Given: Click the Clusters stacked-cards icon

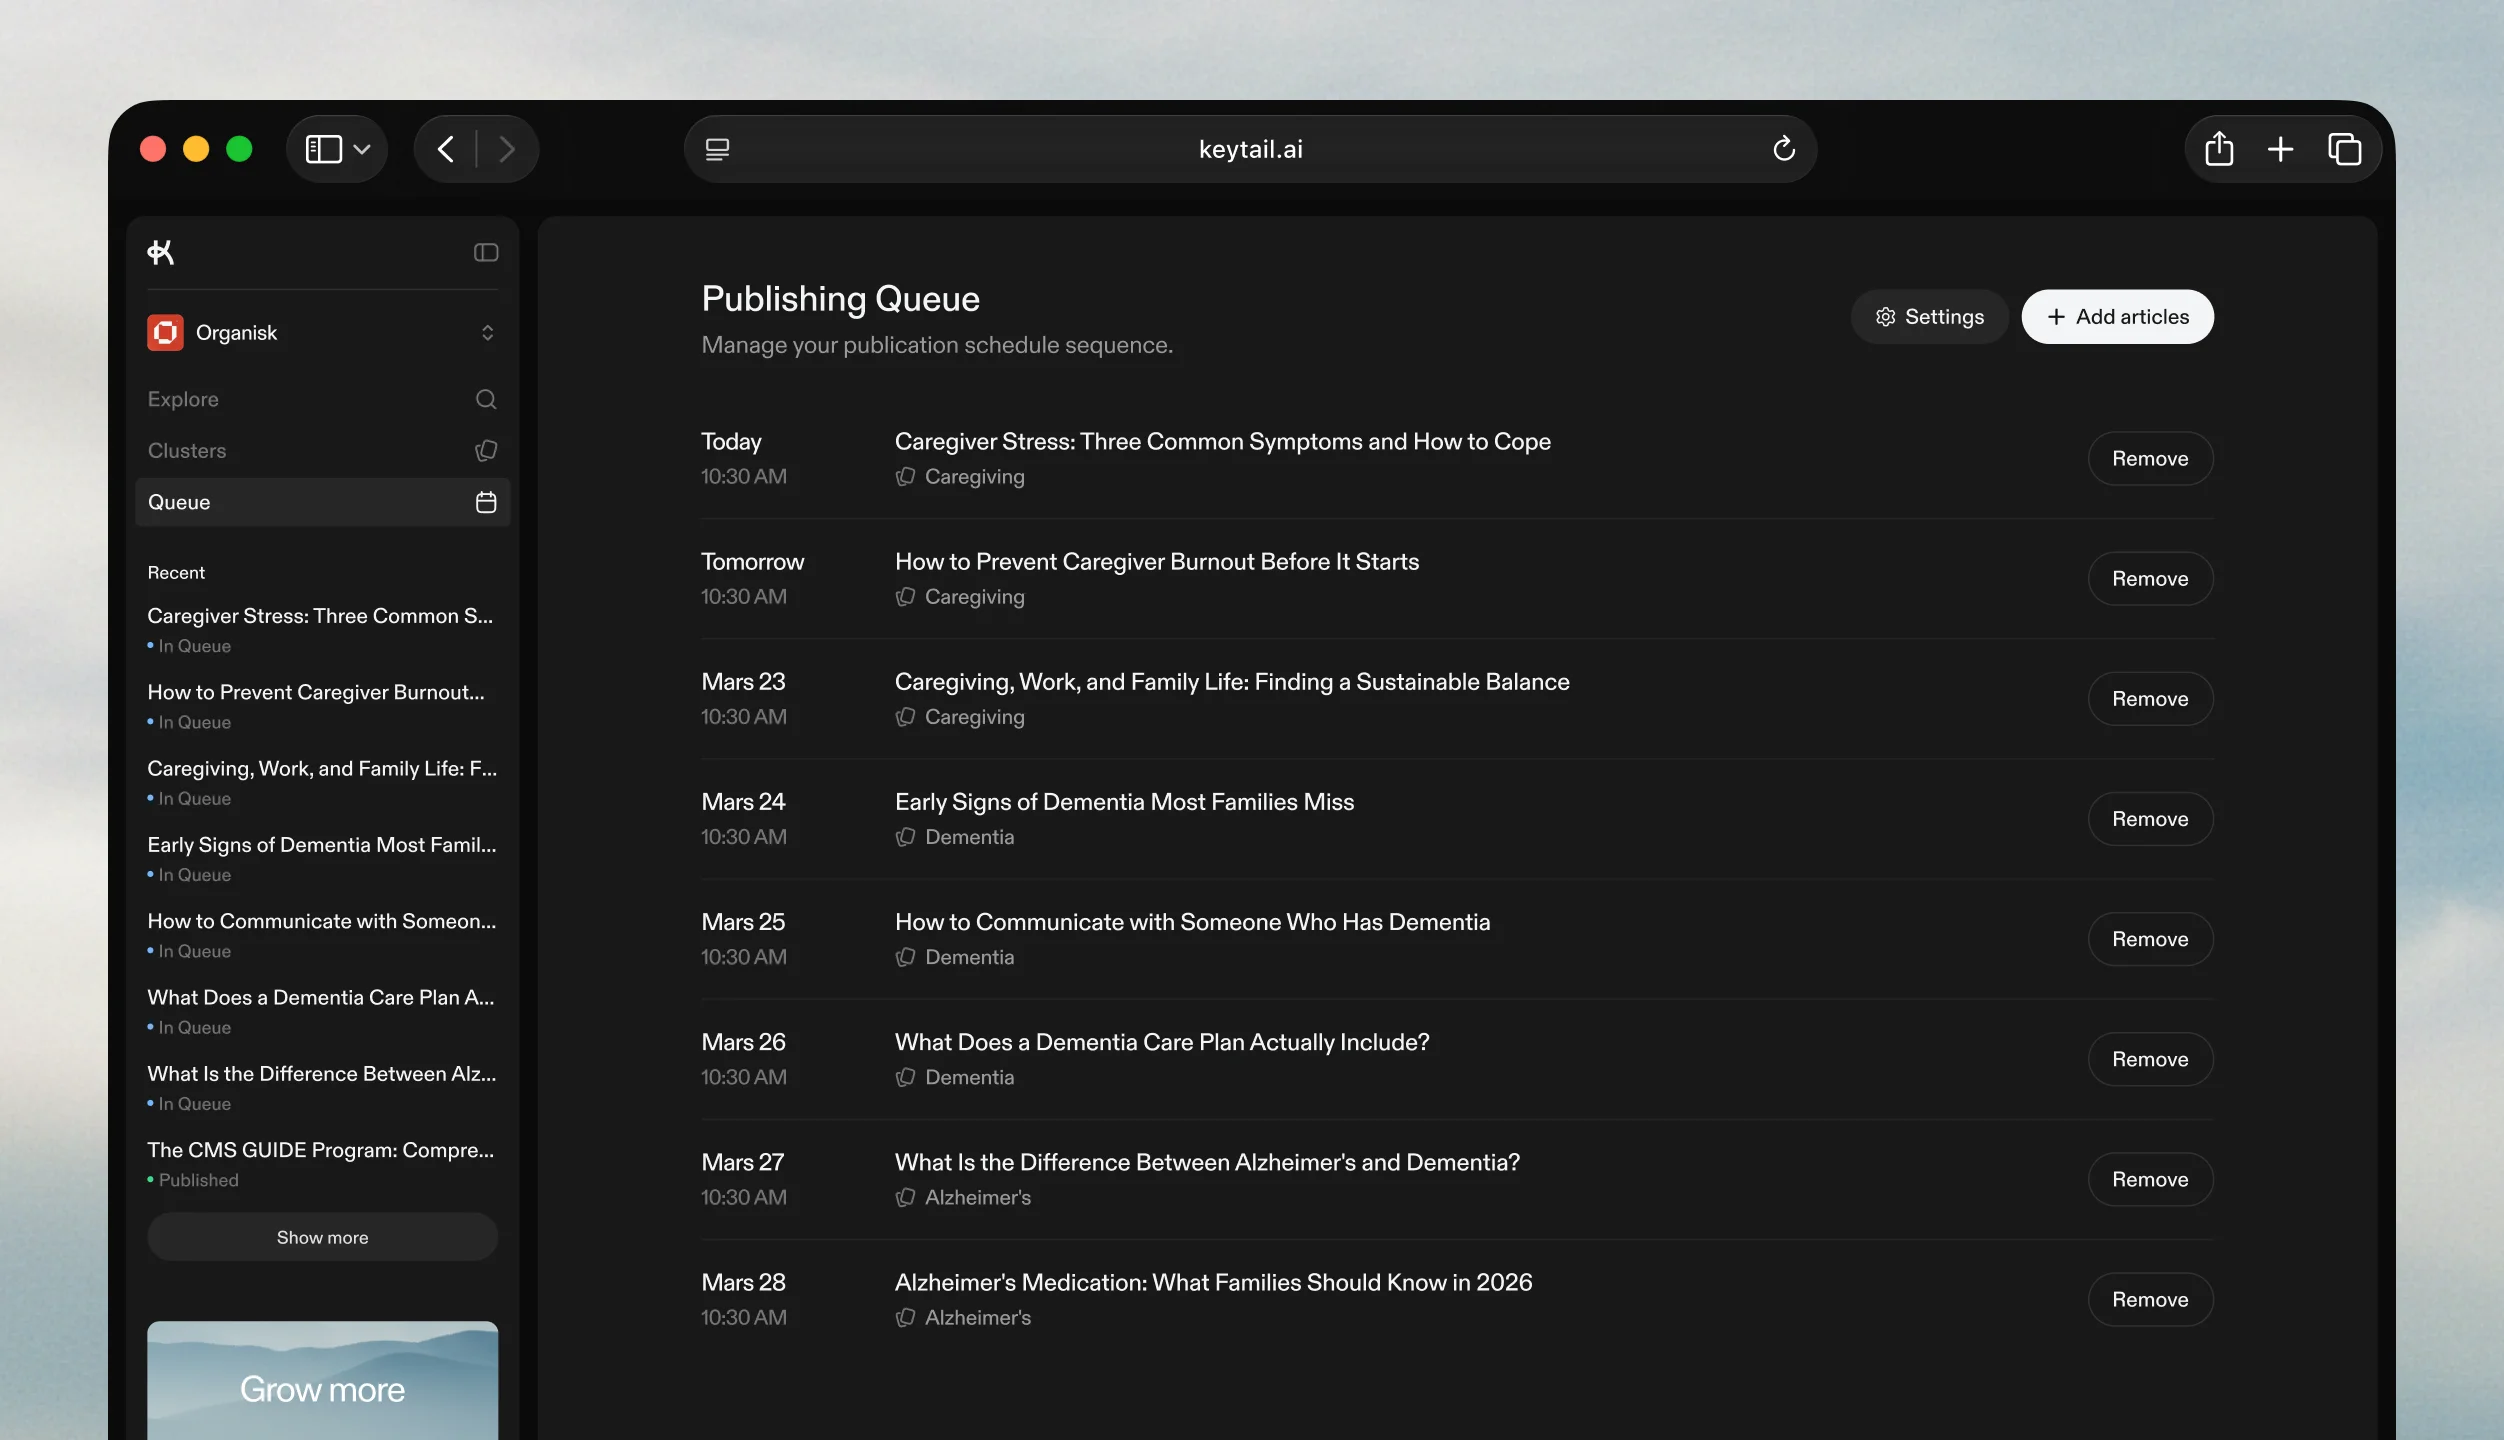Looking at the screenshot, I should pos(486,450).
